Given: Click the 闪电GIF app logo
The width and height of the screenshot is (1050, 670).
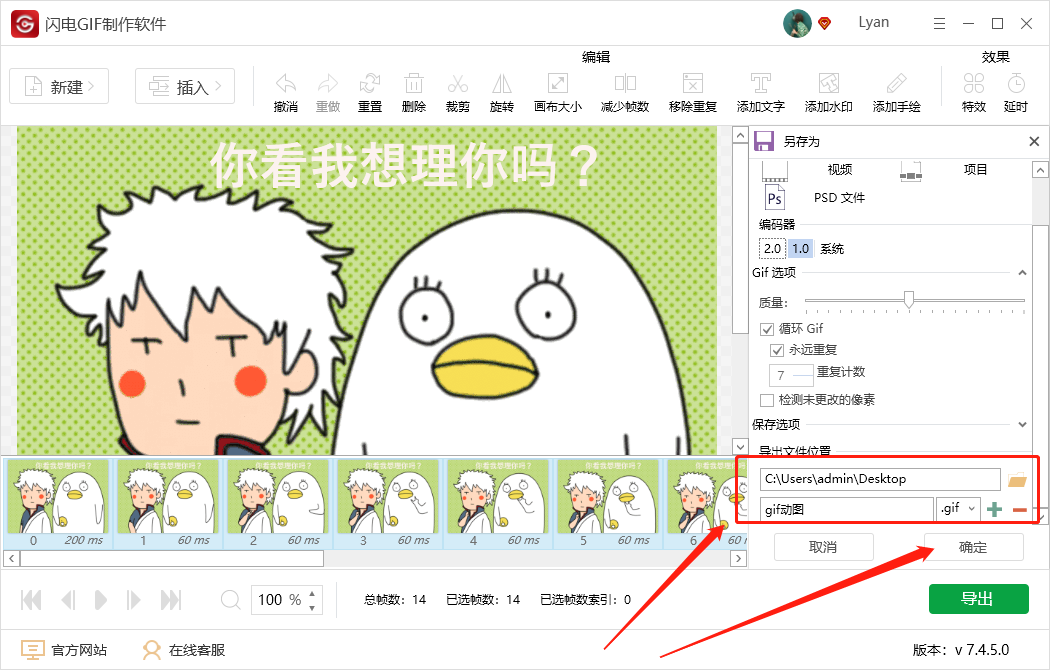Looking at the screenshot, I should pyautogui.click(x=24, y=24).
